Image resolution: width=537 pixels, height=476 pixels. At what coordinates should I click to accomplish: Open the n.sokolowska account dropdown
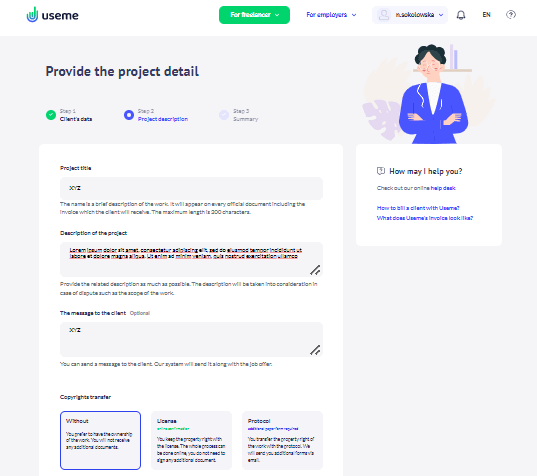[x=410, y=15]
